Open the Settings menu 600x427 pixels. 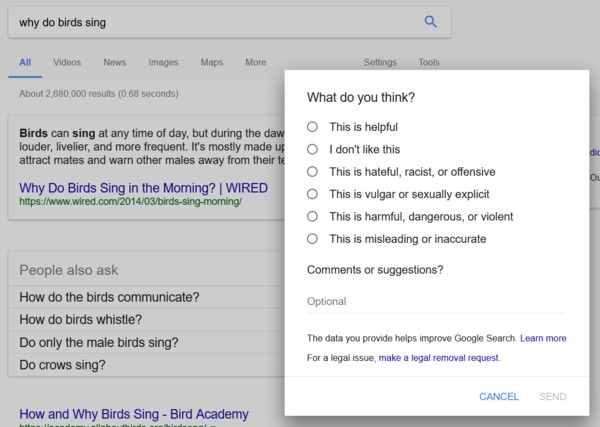tap(380, 62)
